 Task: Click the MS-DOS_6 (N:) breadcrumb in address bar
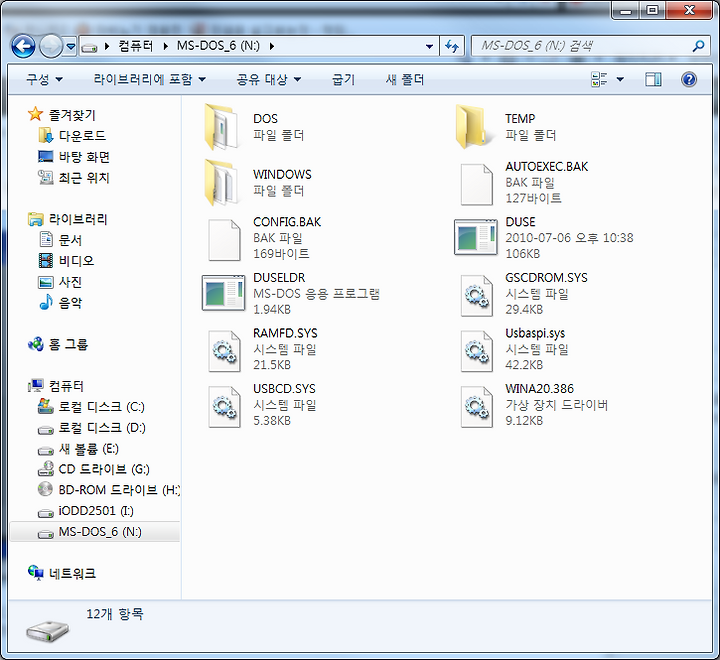[219, 46]
